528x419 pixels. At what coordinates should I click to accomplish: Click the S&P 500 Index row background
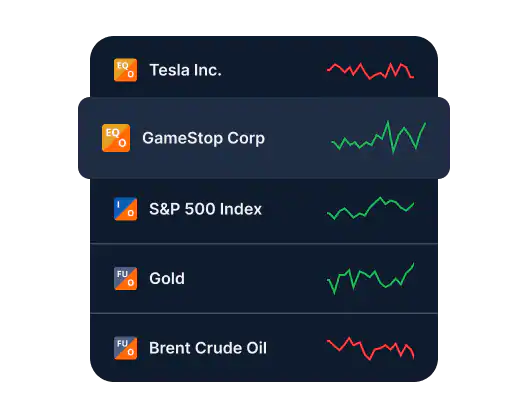tap(264, 211)
